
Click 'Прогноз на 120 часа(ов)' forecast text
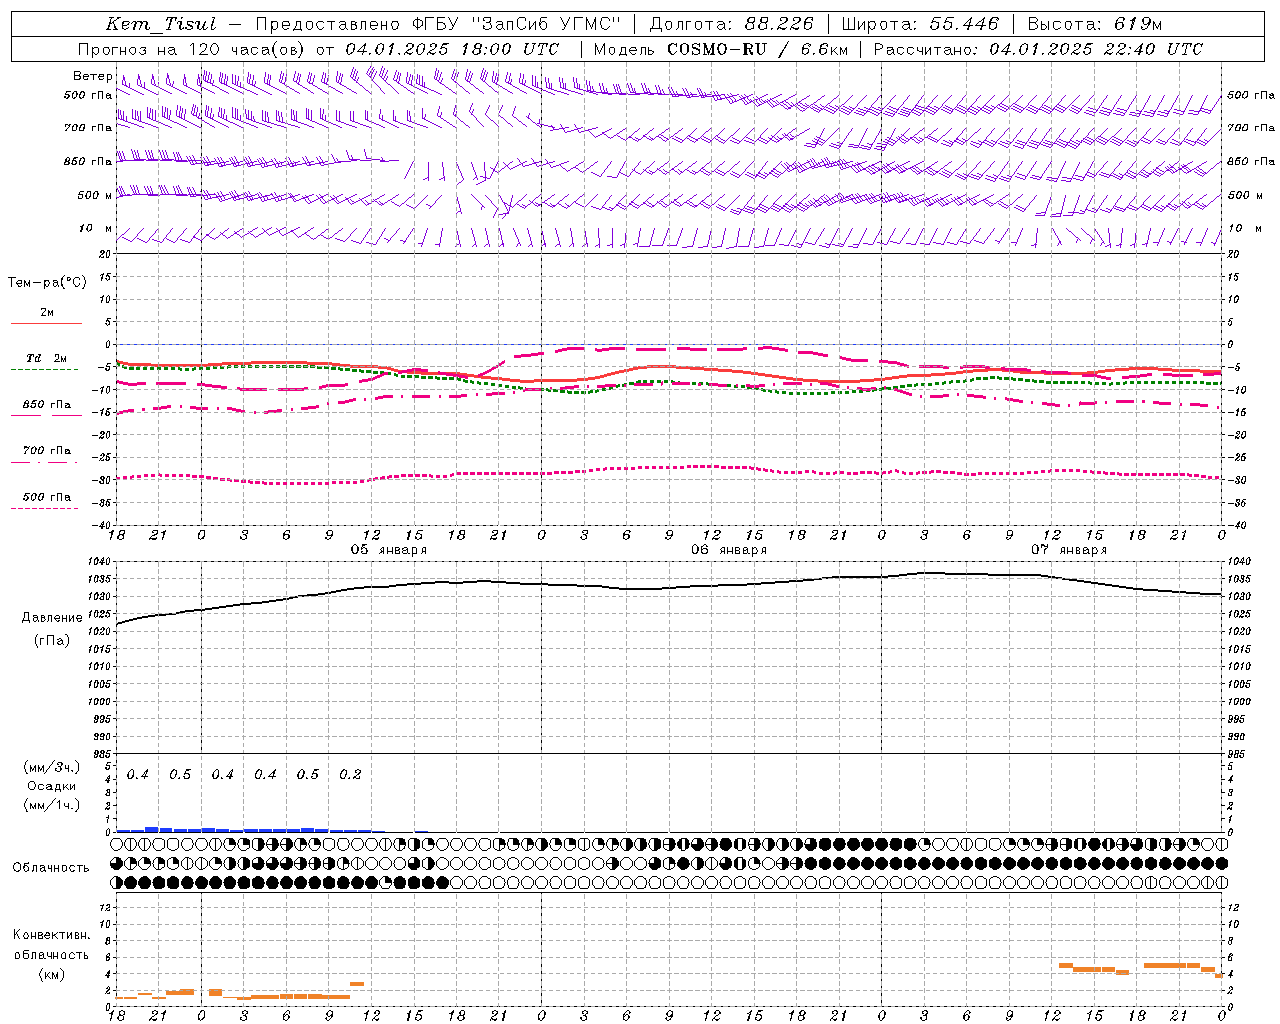[192, 49]
